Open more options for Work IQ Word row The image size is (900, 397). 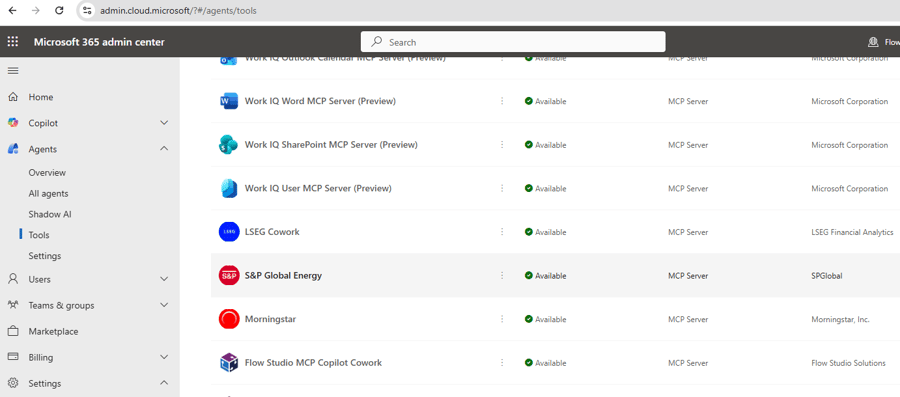[502, 101]
